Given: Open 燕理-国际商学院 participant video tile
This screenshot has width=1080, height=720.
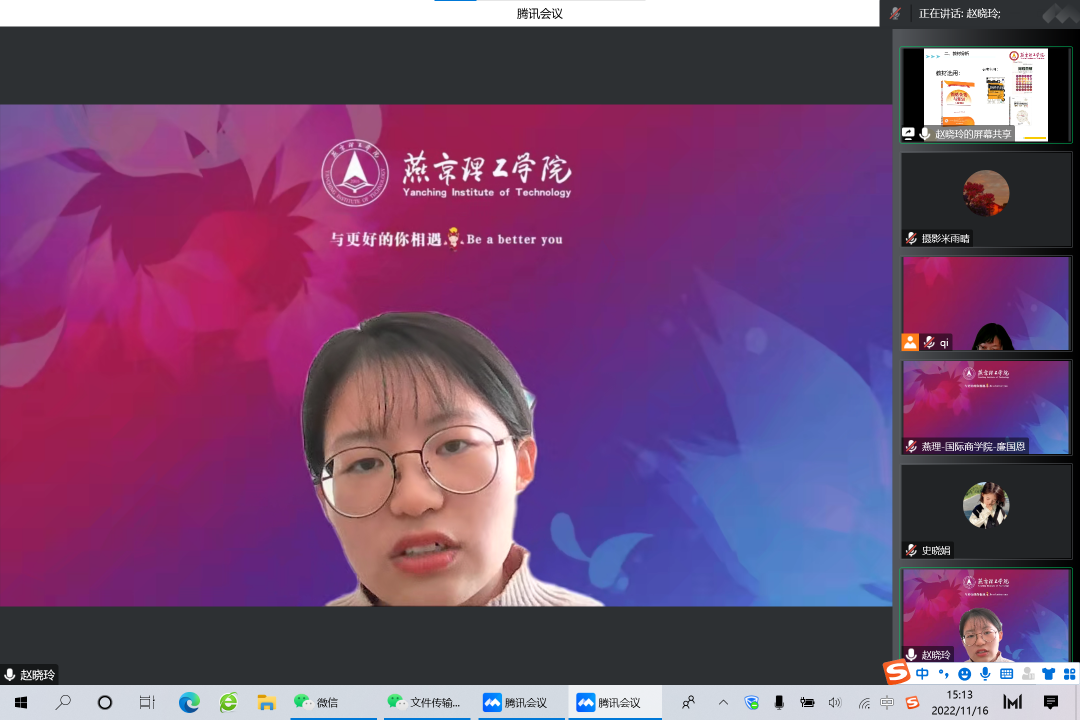Looking at the screenshot, I should click(986, 407).
